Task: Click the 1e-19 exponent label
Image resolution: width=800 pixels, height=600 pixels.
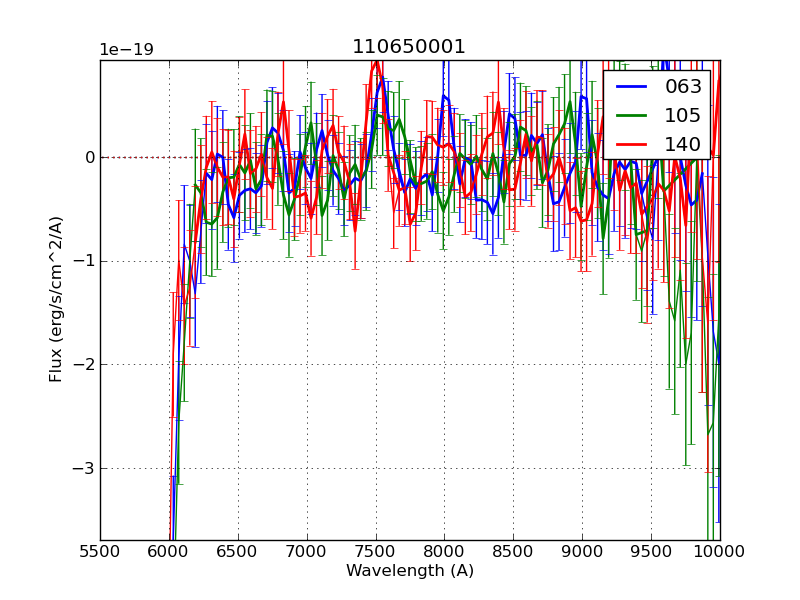Action: (126, 50)
